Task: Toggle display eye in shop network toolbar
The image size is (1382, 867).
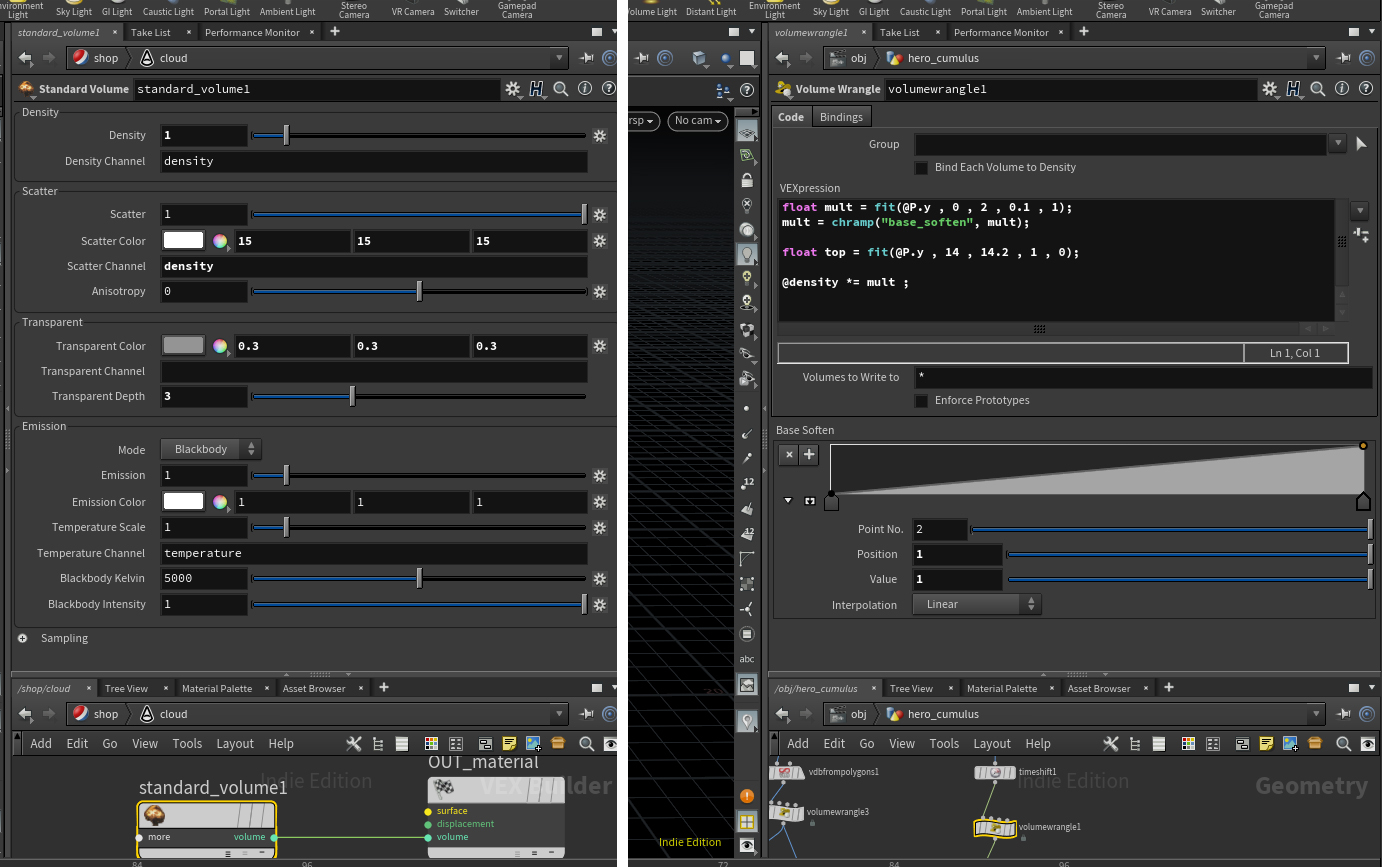Action: (609, 743)
